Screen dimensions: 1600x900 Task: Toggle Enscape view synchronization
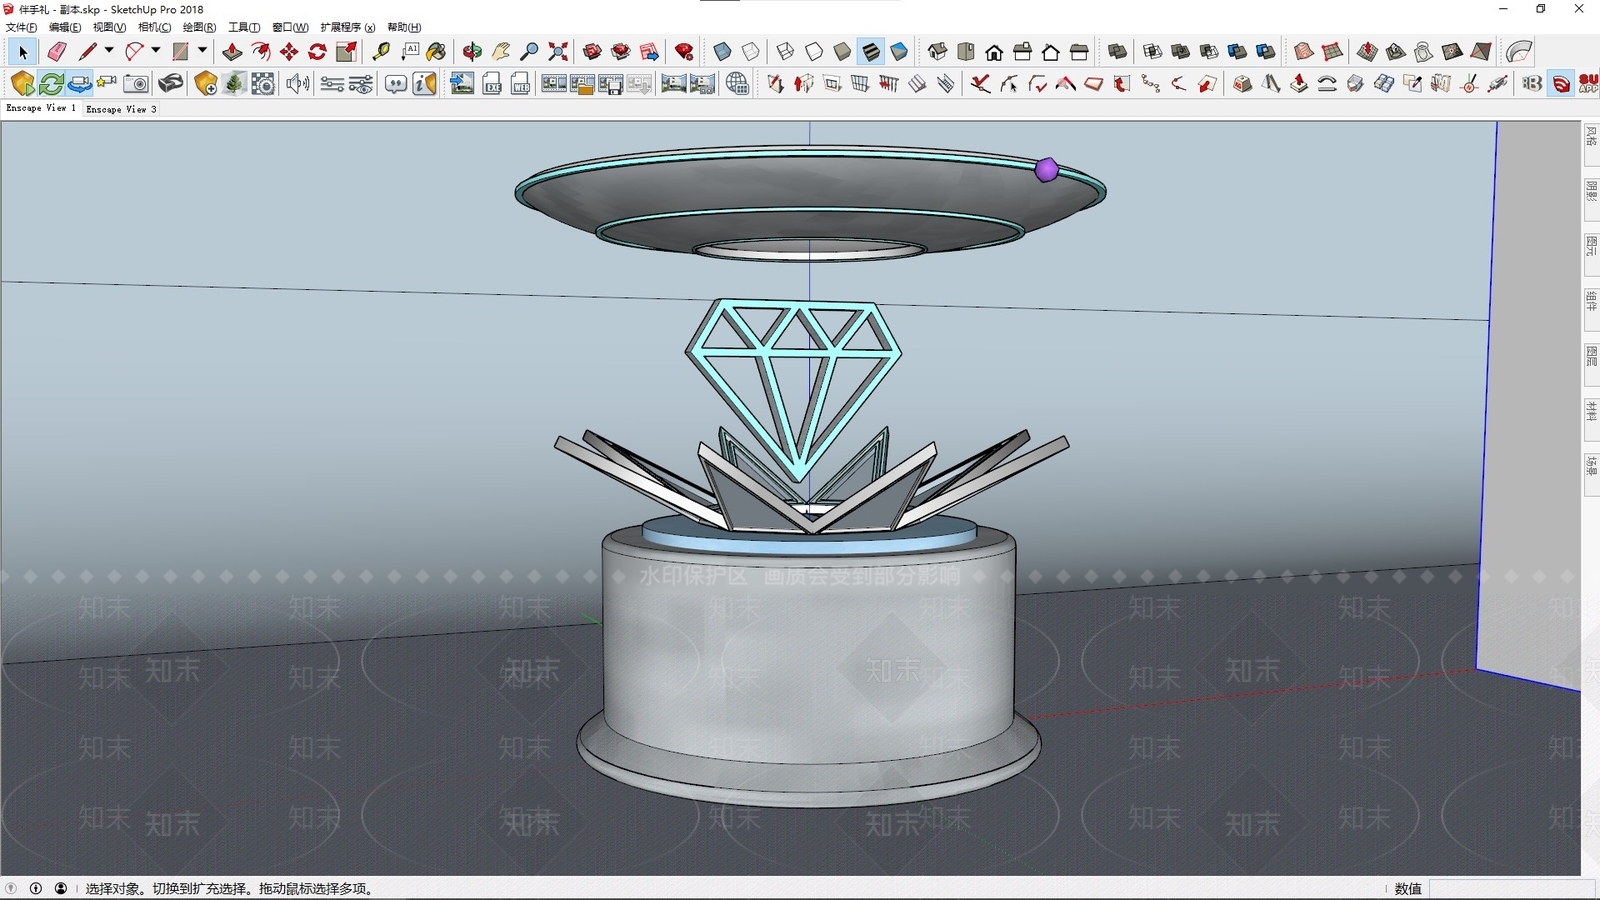click(x=80, y=84)
